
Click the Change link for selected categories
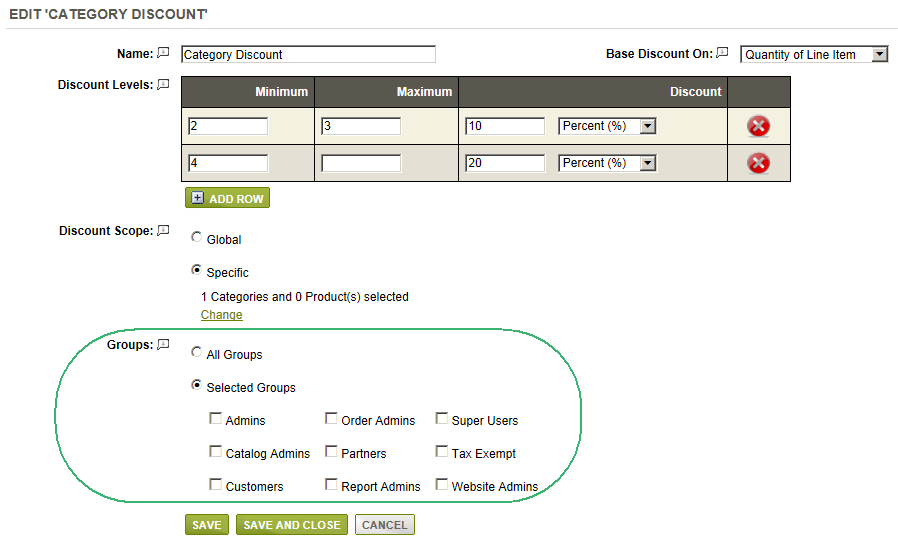tap(222, 315)
